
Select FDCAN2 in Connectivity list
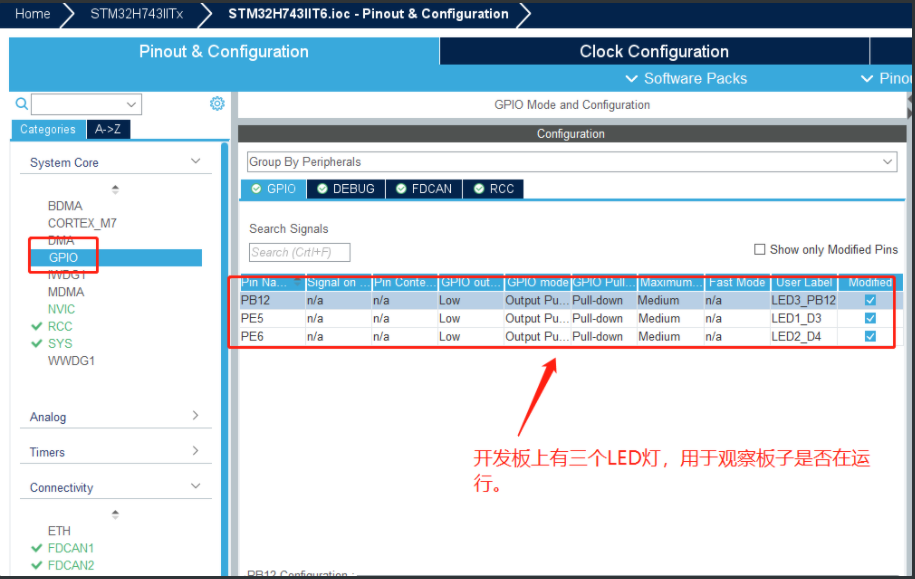coord(71,565)
